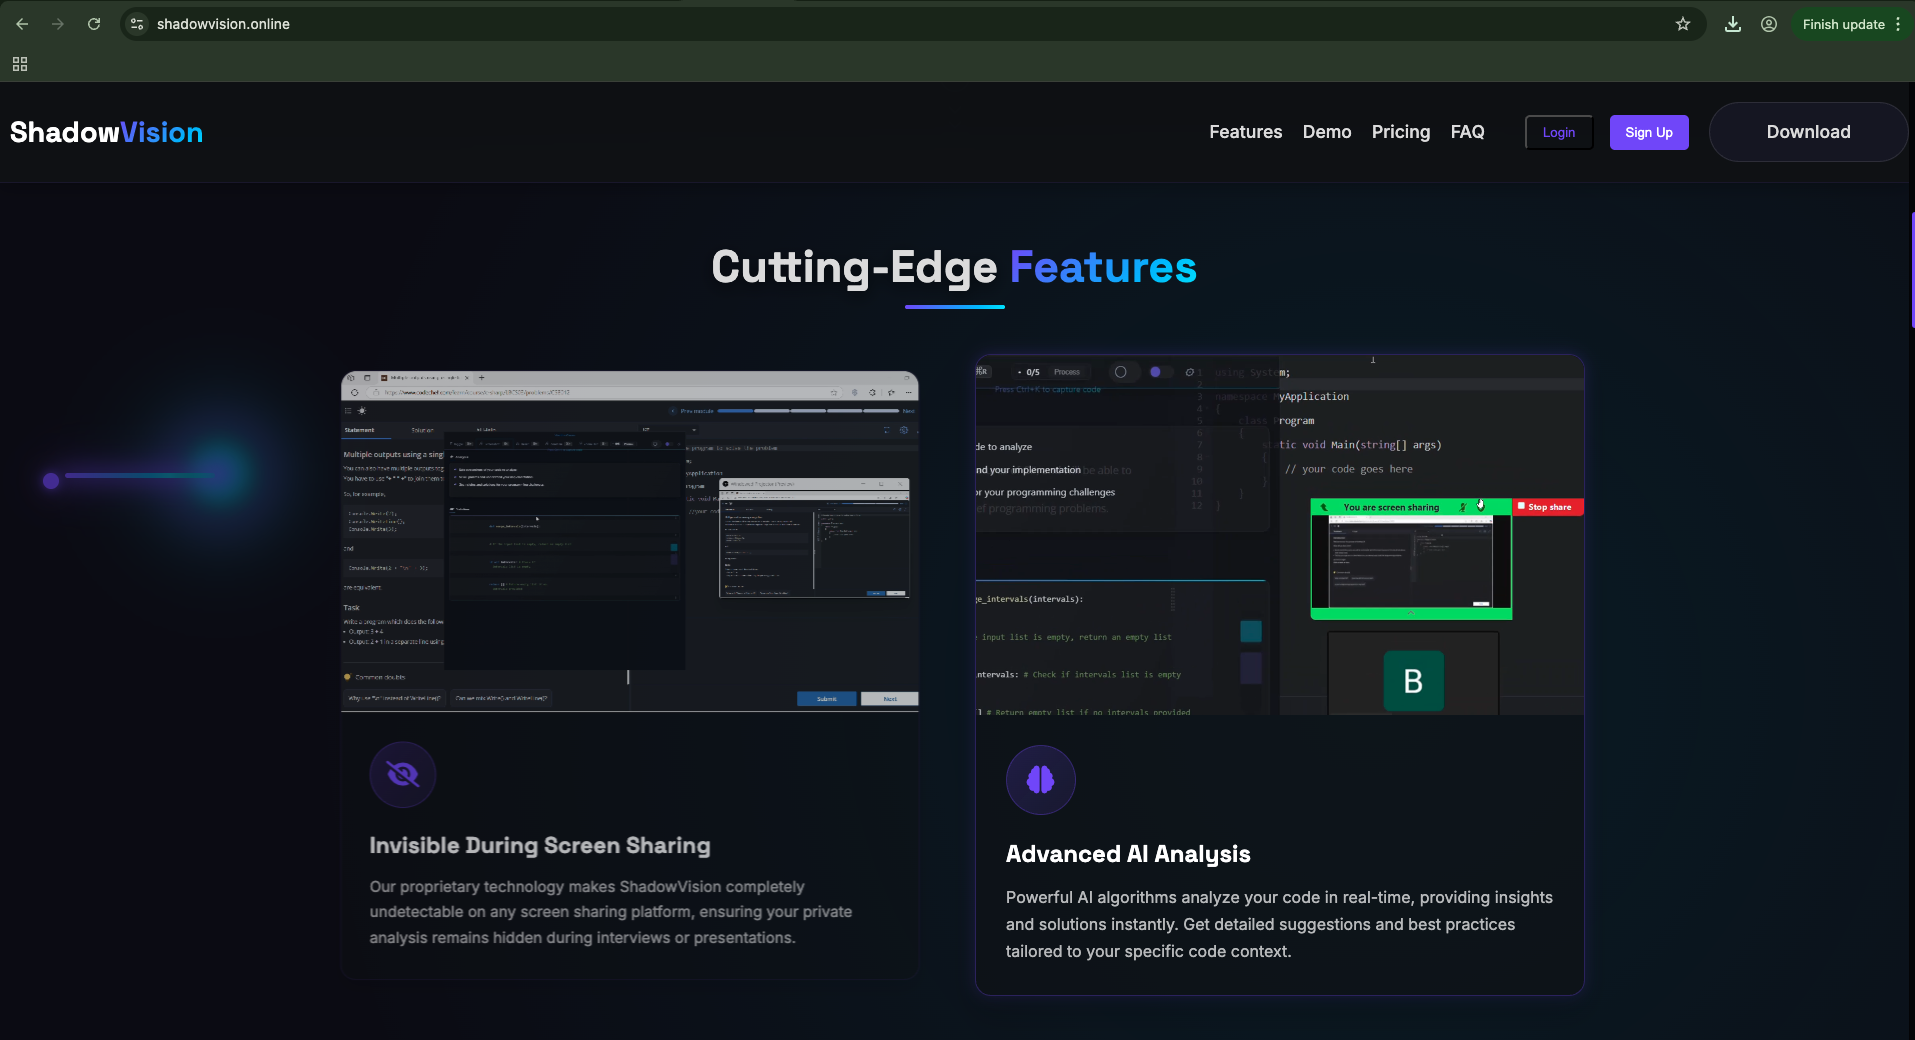The image size is (1915, 1040).
Task: Click the green B avatar tile
Action: pos(1413,681)
